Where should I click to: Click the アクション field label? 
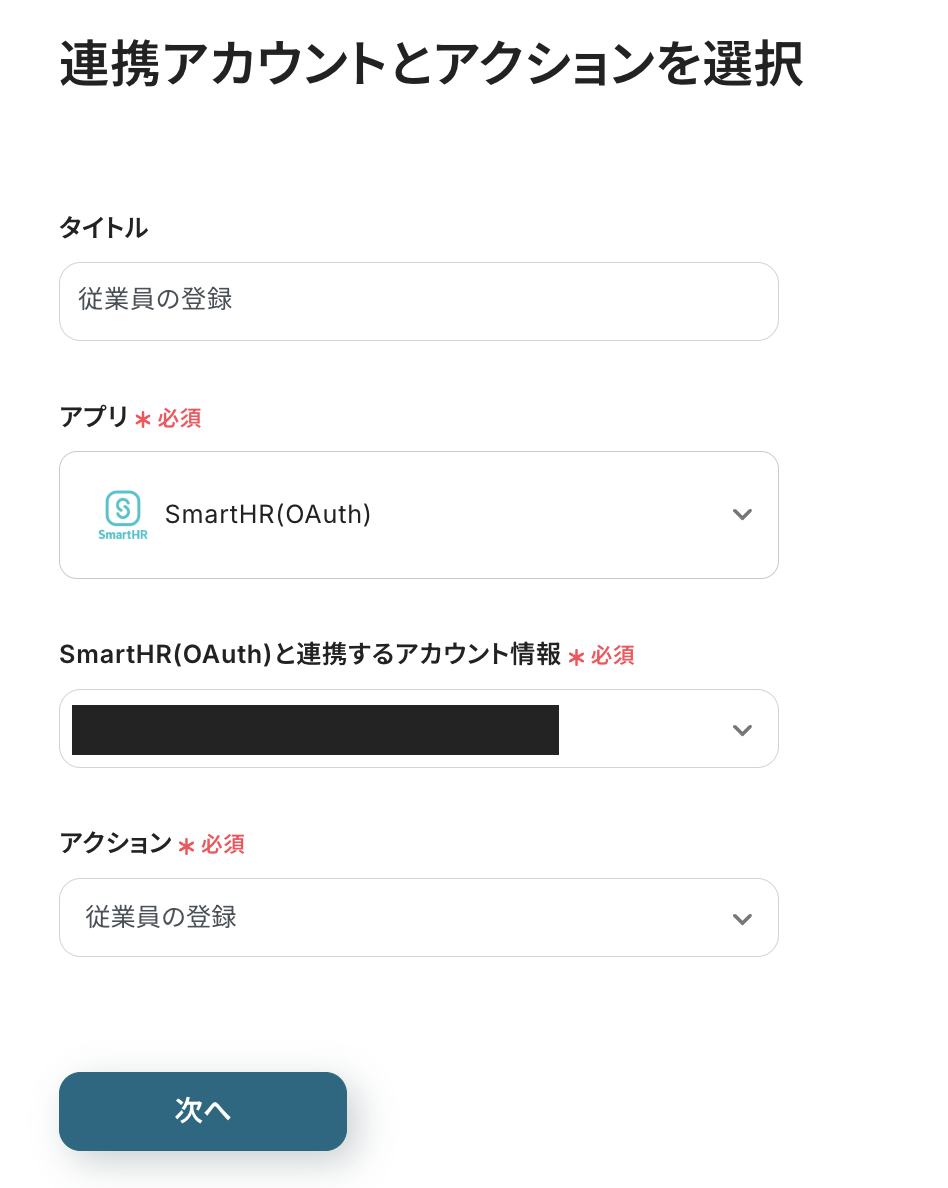click(115, 843)
